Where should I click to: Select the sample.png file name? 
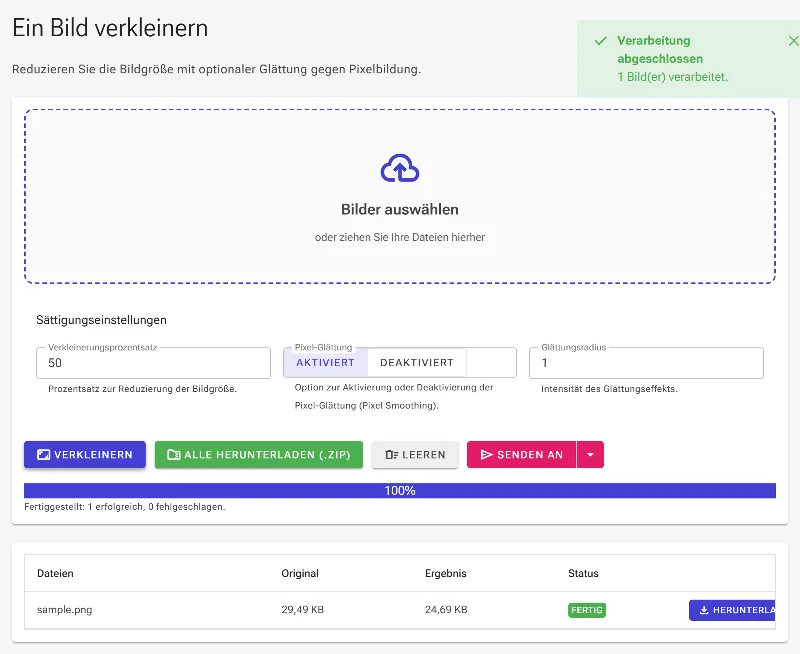click(x=65, y=610)
